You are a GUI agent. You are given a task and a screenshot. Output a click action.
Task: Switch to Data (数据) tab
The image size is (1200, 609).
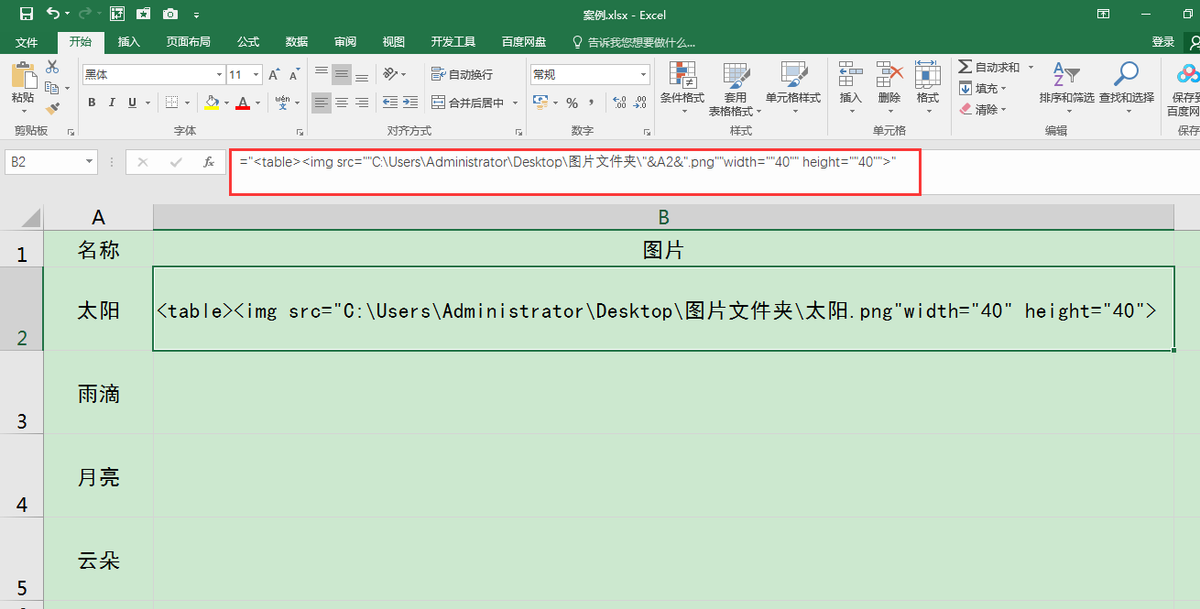[297, 42]
